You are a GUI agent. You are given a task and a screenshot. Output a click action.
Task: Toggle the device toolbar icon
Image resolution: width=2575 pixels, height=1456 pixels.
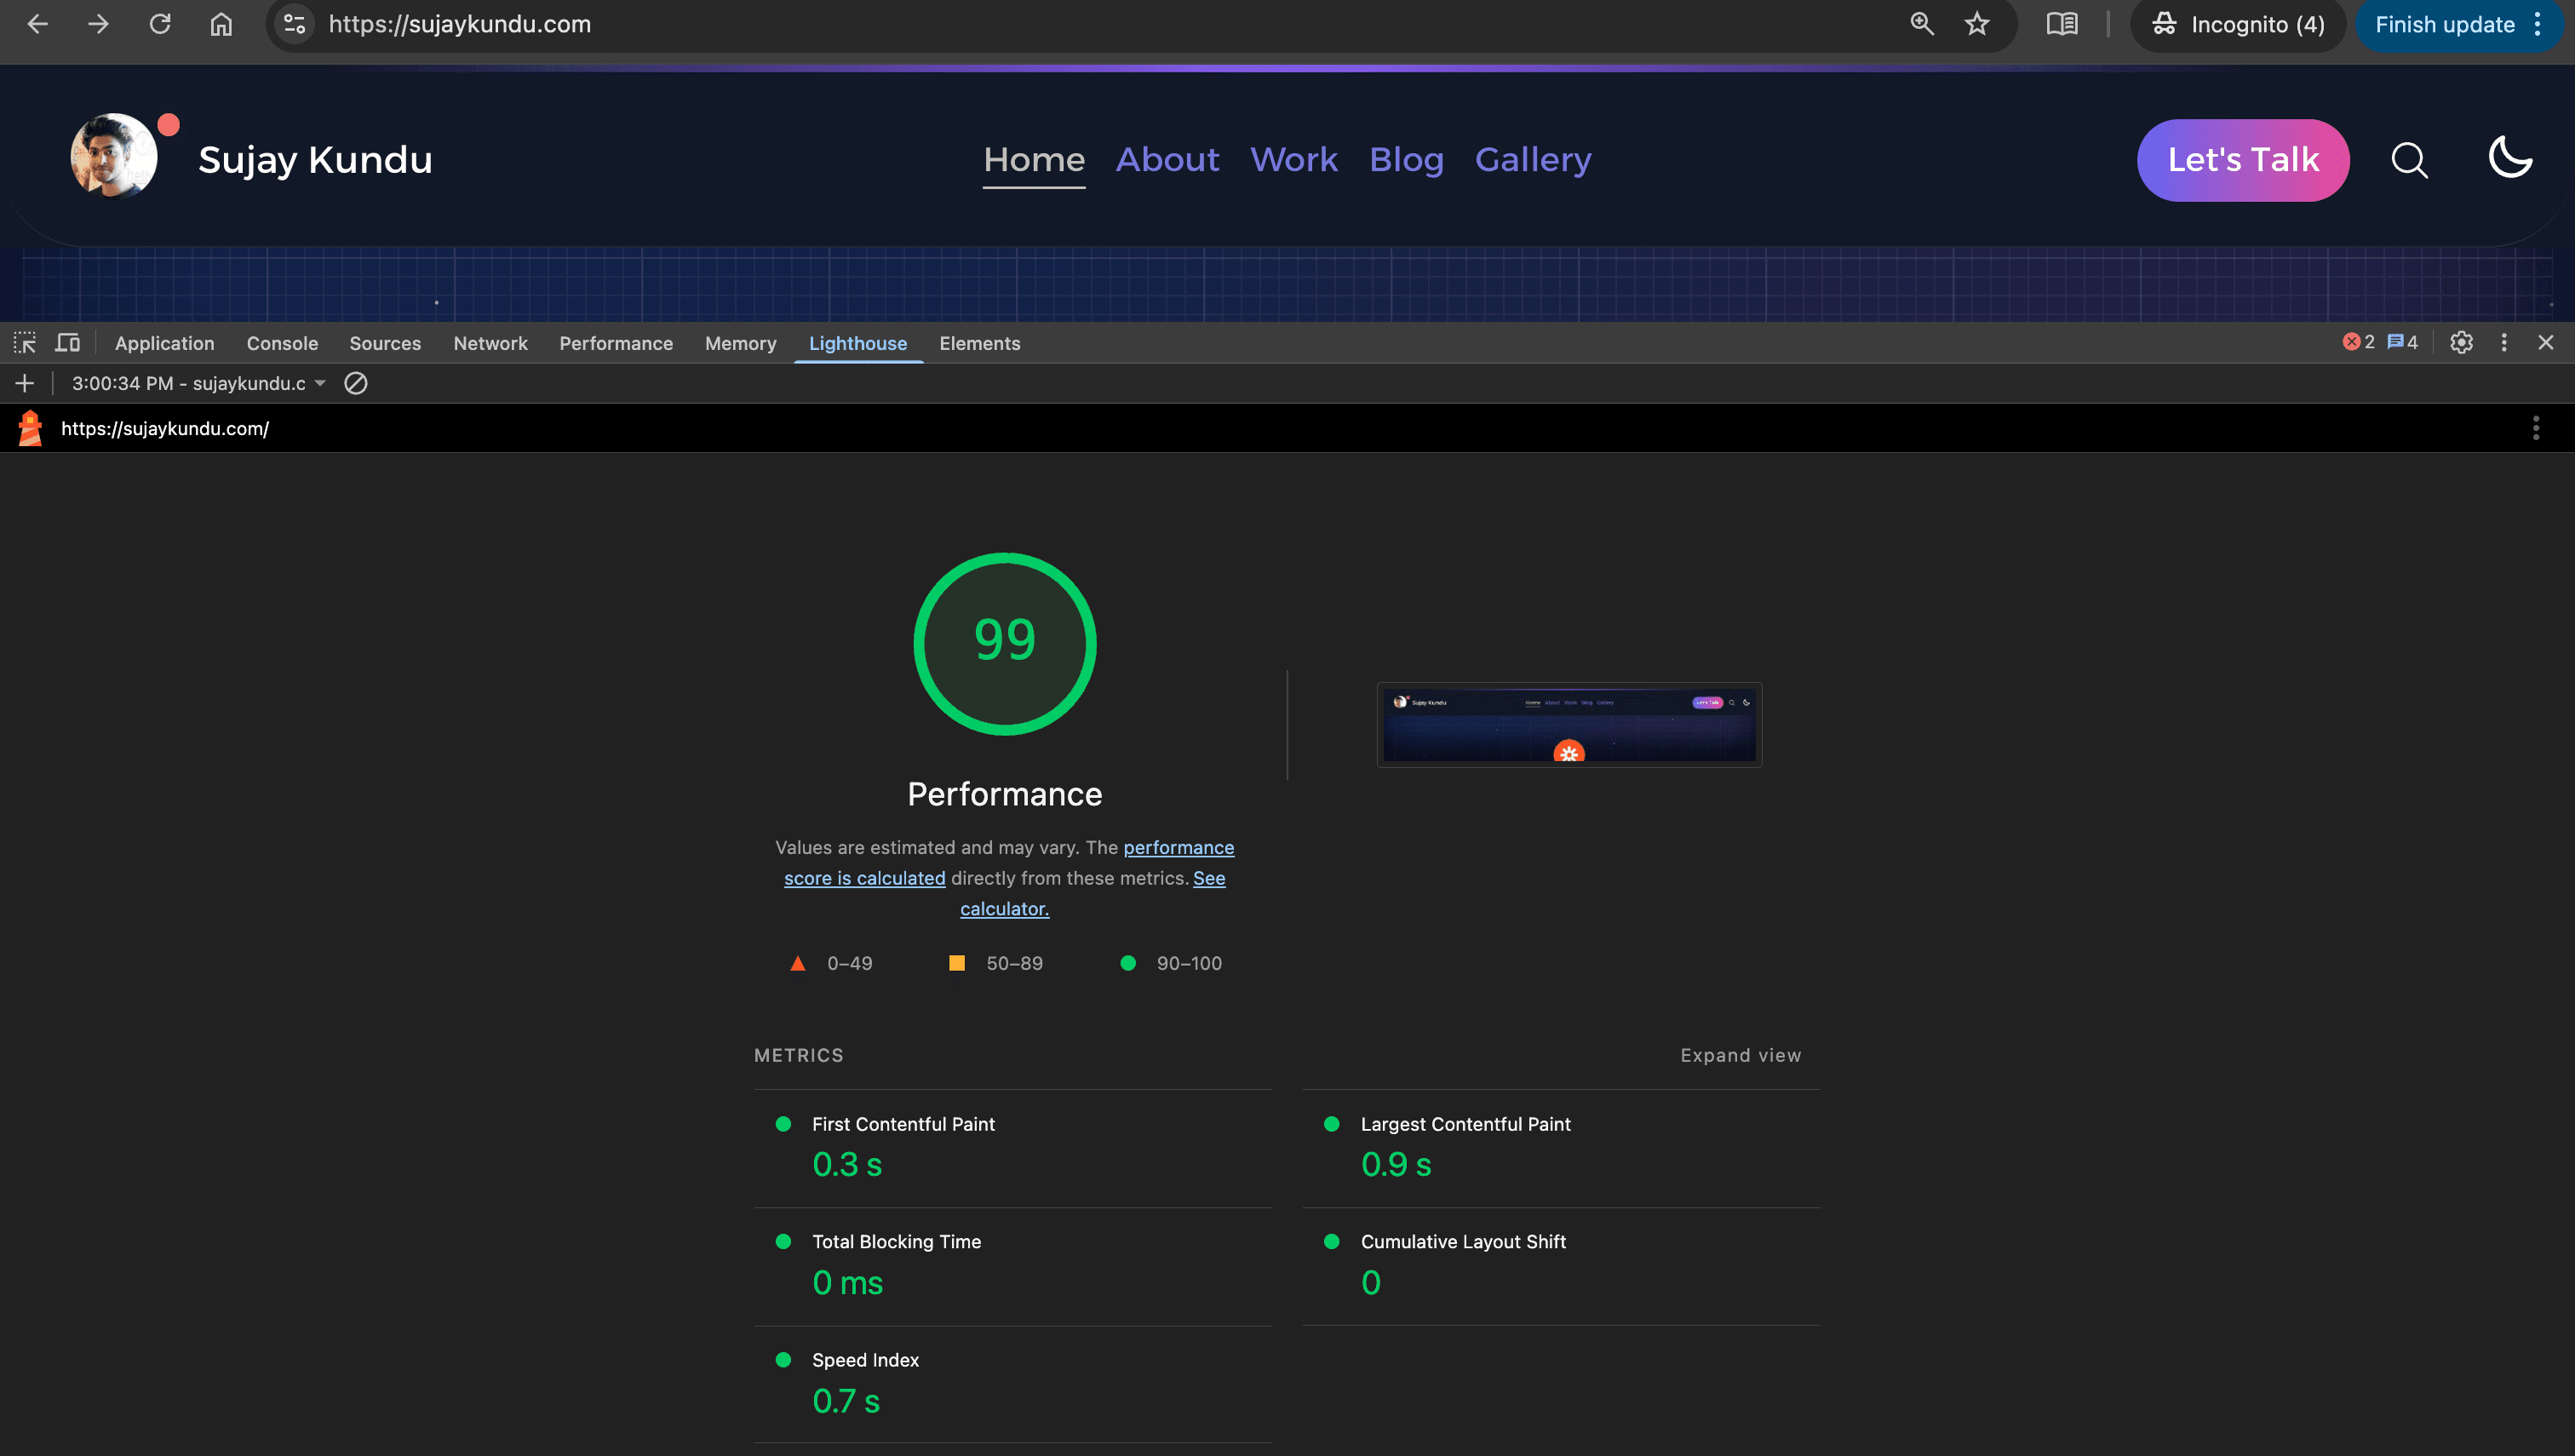[67, 343]
